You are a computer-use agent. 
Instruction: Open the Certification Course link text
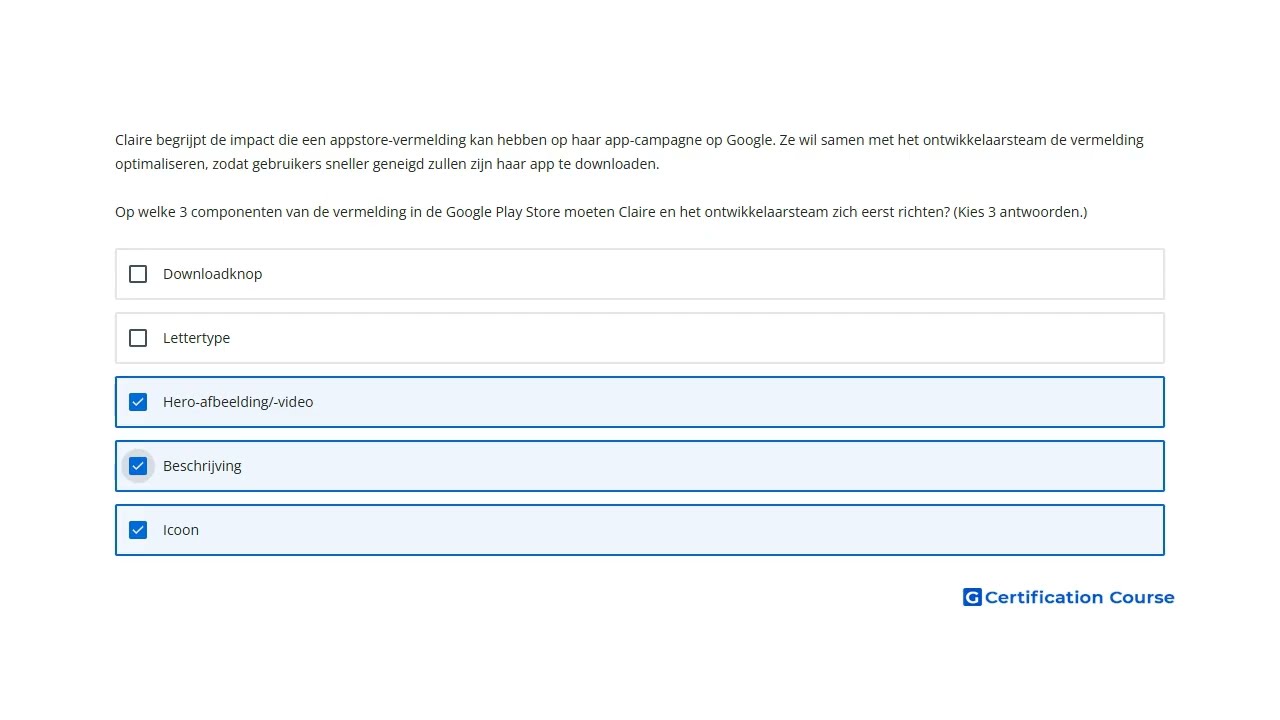[x=1079, y=597]
